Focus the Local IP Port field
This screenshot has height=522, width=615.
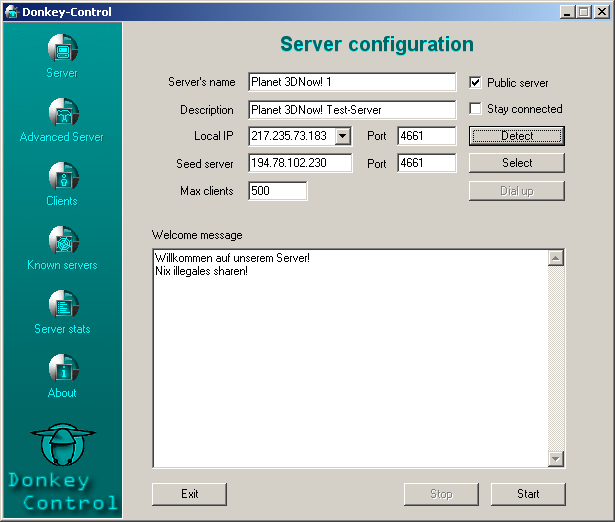[x=427, y=136]
